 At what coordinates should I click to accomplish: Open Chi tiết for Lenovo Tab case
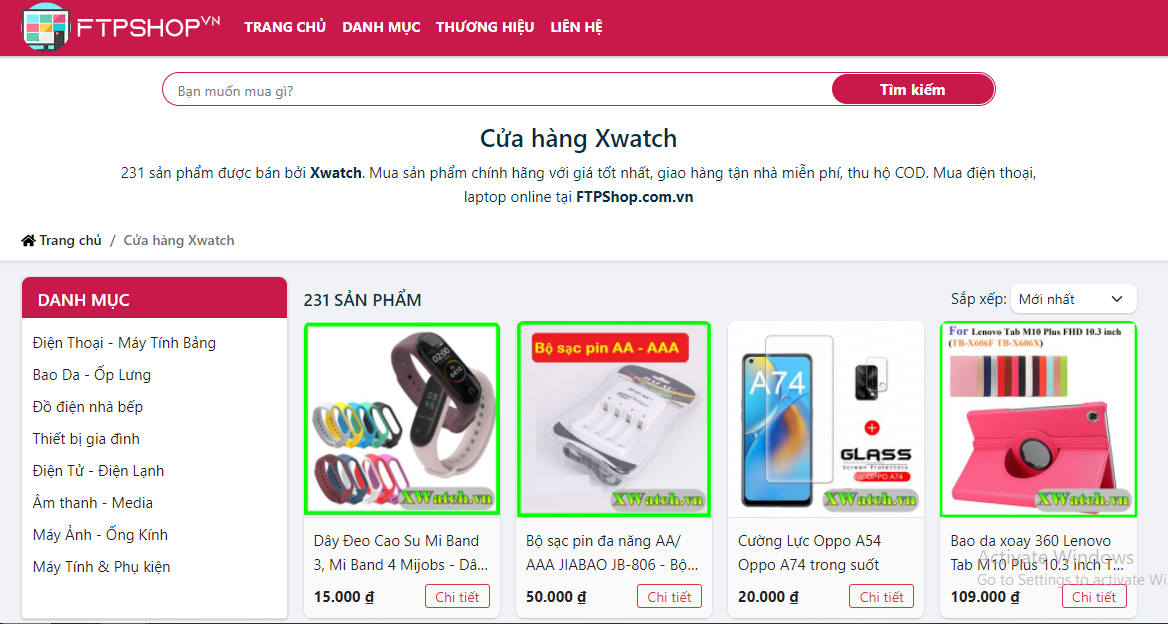[1094, 596]
